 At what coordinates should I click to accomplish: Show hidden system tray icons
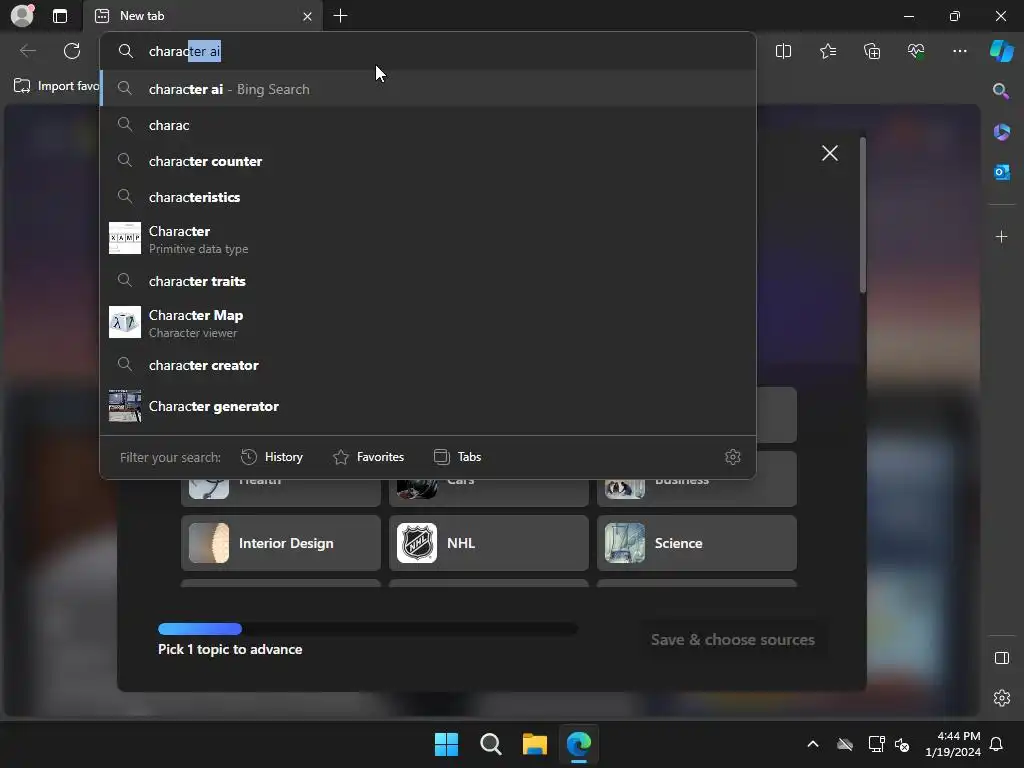coord(812,744)
